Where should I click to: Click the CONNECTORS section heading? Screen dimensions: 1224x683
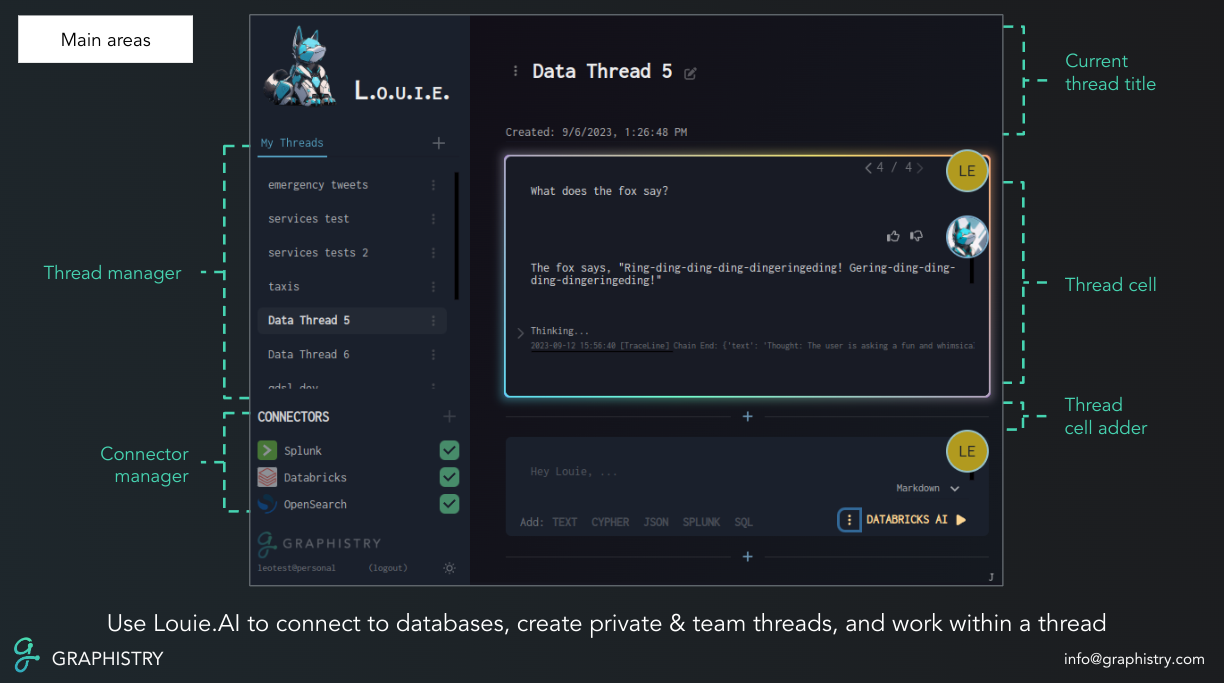293,417
